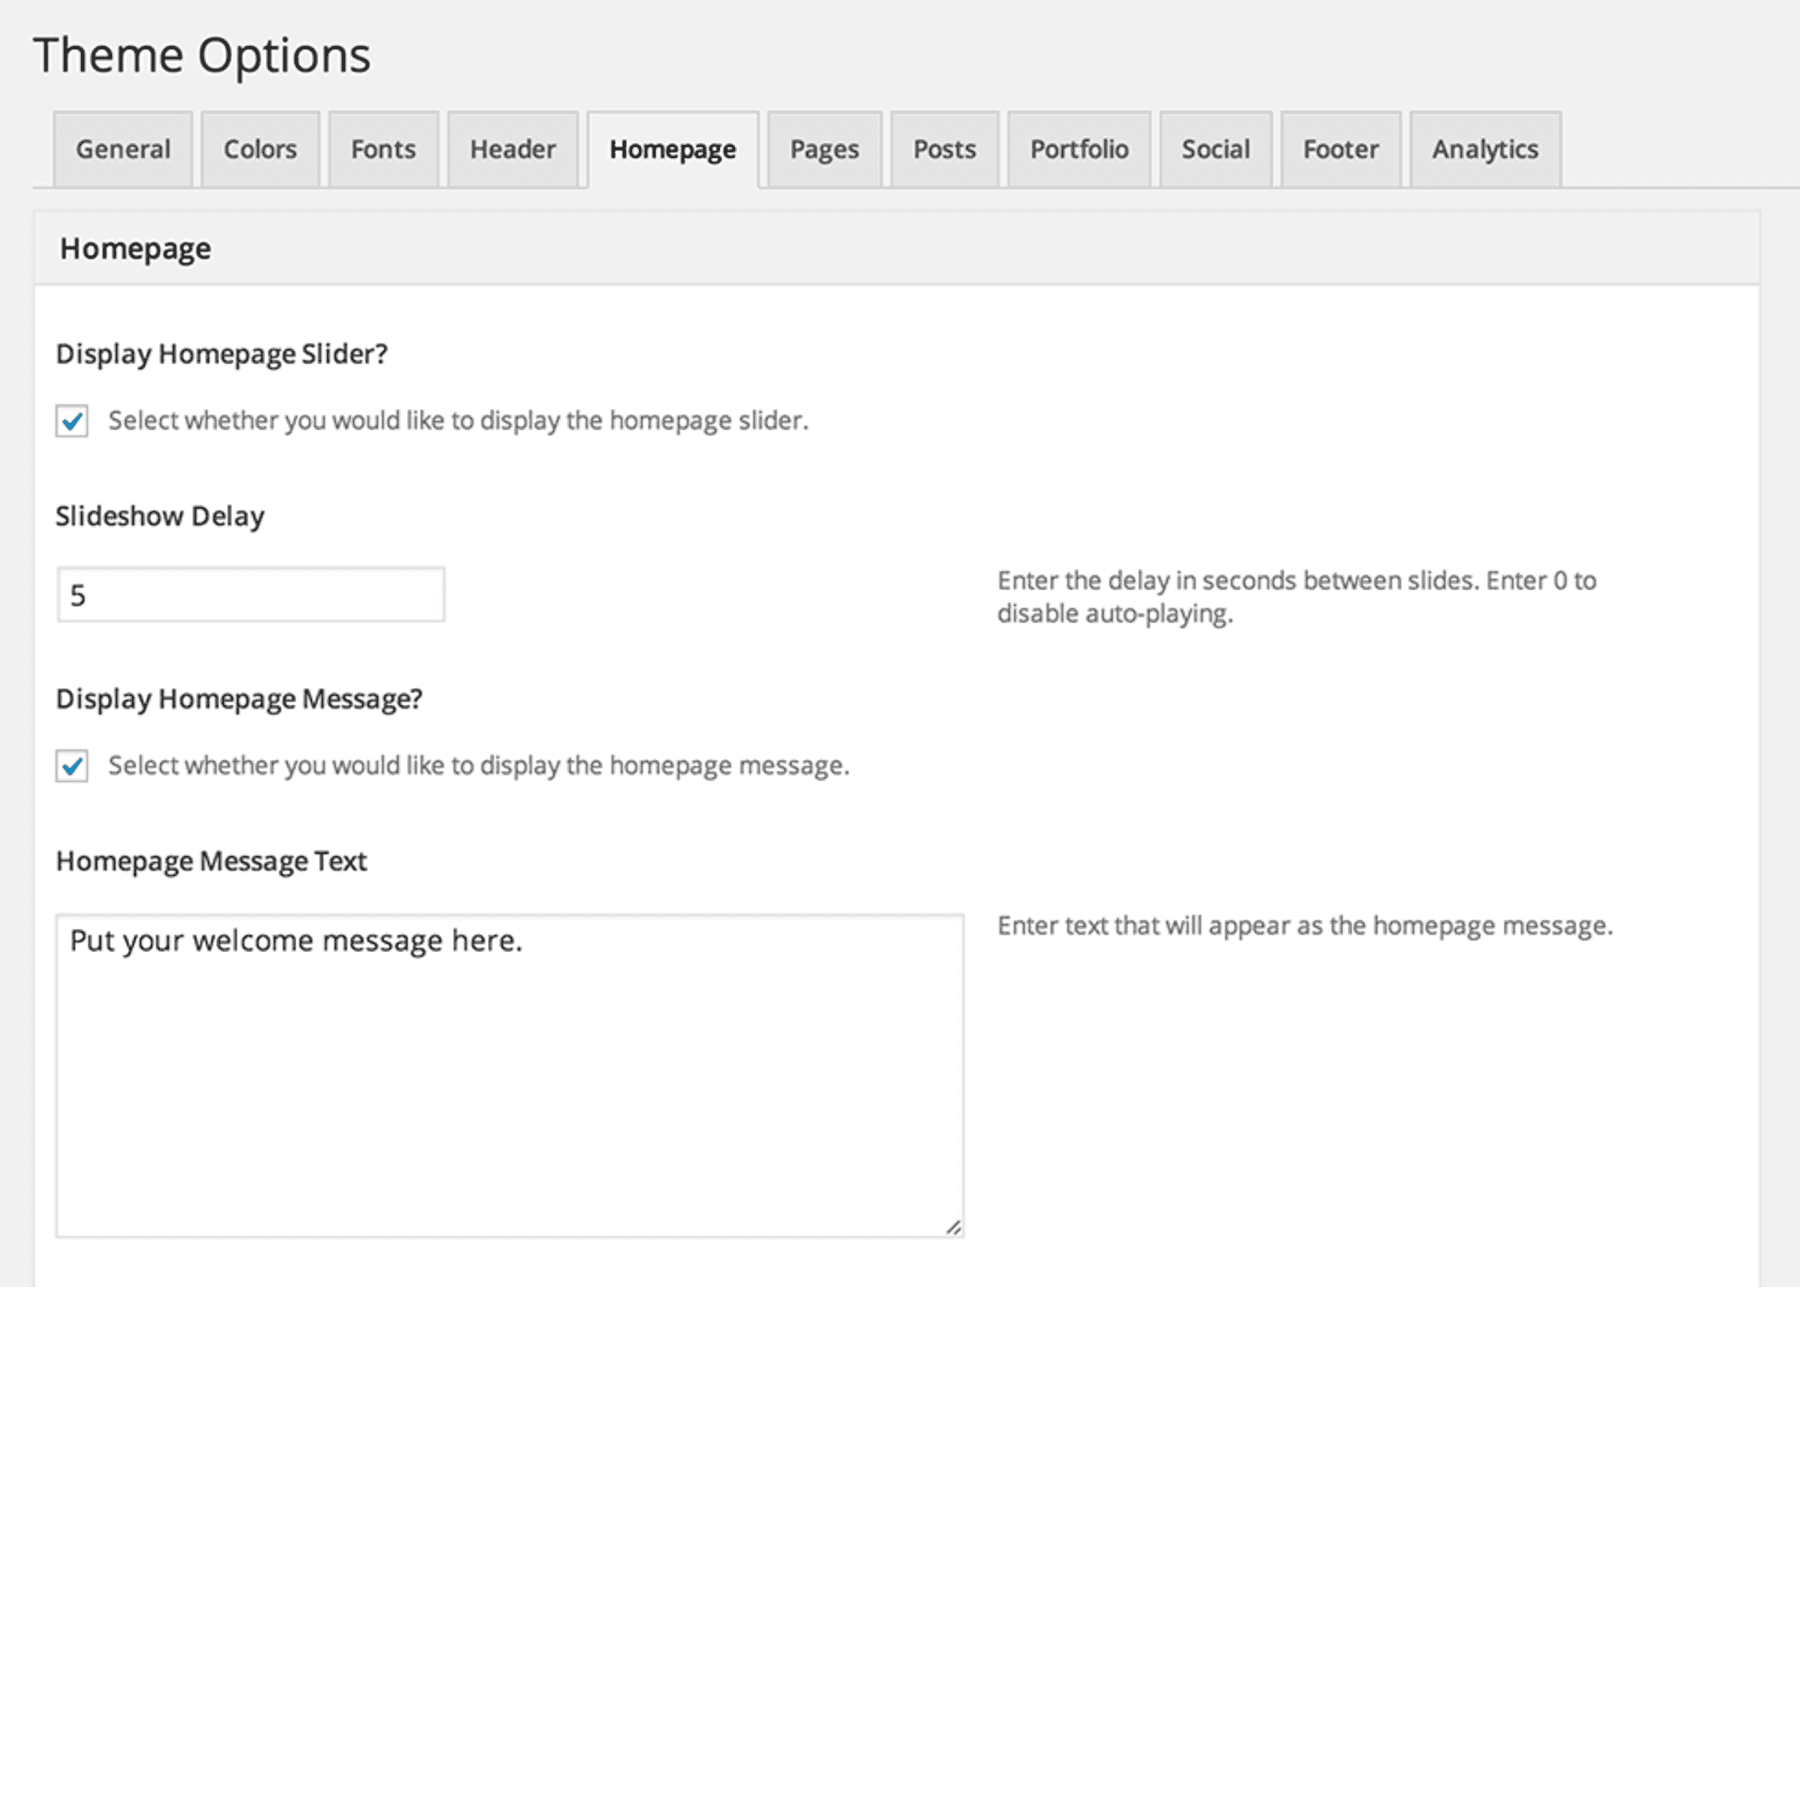This screenshot has height=1800, width=1800.
Task: Select the Footer tab
Action: coord(1341,149)
